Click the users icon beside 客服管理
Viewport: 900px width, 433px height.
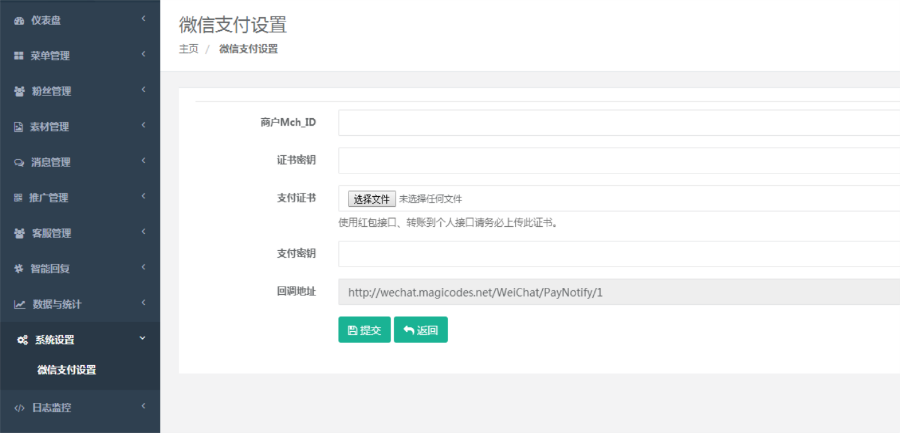[20, 234]
